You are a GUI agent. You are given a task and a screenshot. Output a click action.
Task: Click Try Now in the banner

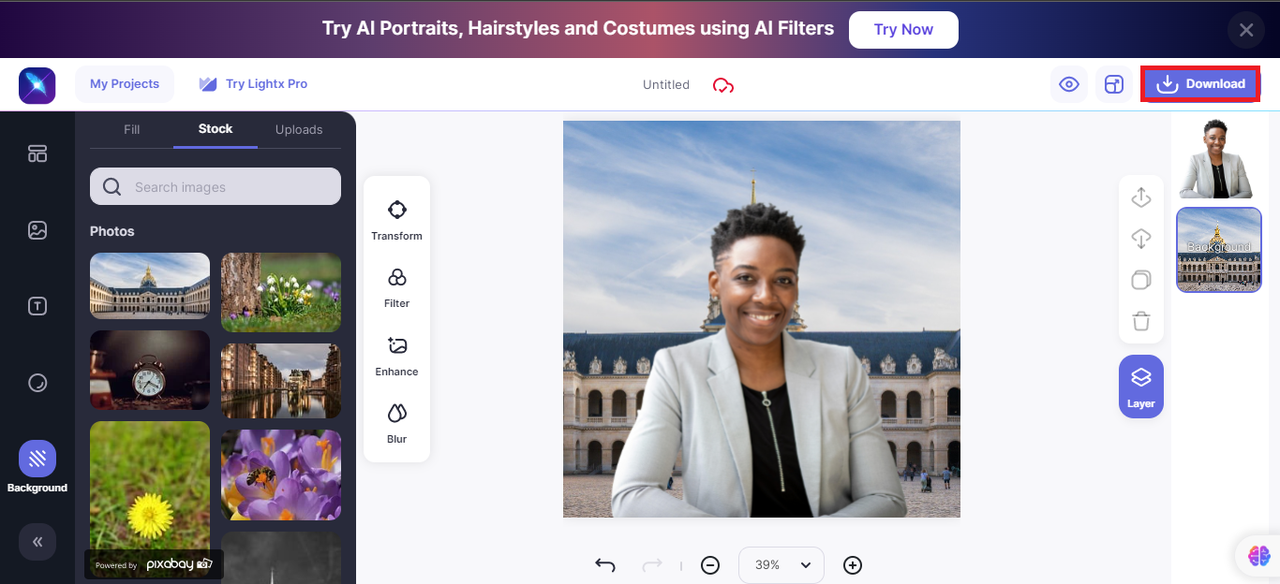(903, 30)
